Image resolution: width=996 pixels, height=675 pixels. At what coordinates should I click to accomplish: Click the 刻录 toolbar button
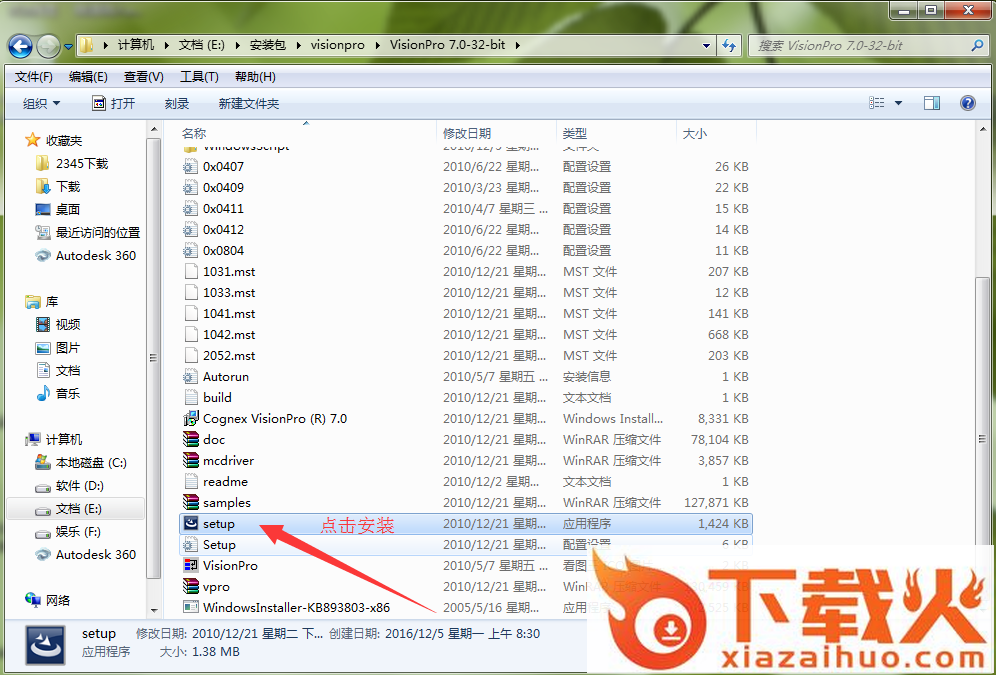click(x=177, y=104)
